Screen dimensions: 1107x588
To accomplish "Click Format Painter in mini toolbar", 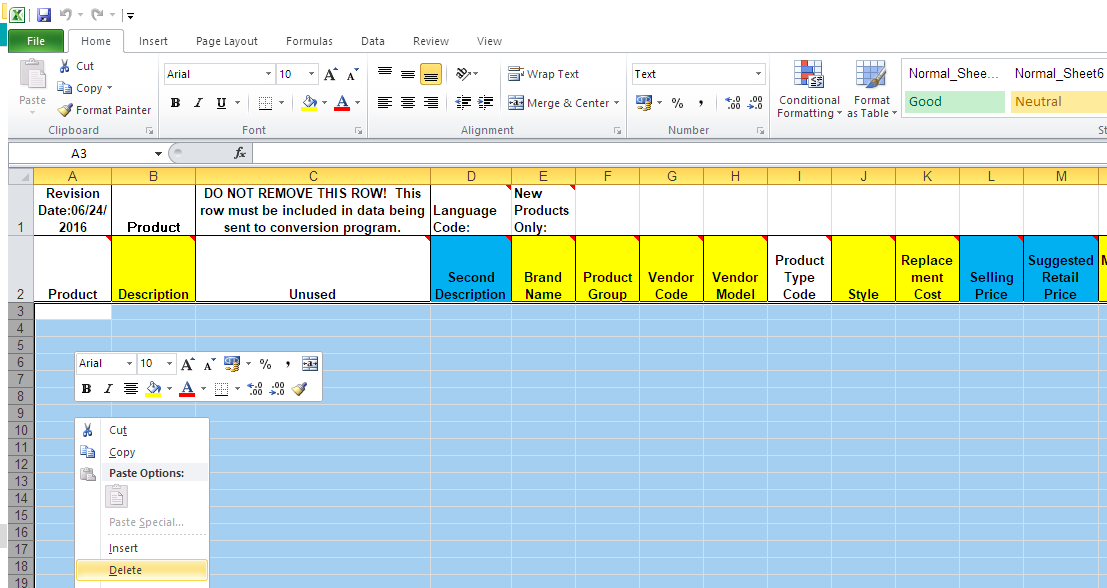I will click(299, 388).
